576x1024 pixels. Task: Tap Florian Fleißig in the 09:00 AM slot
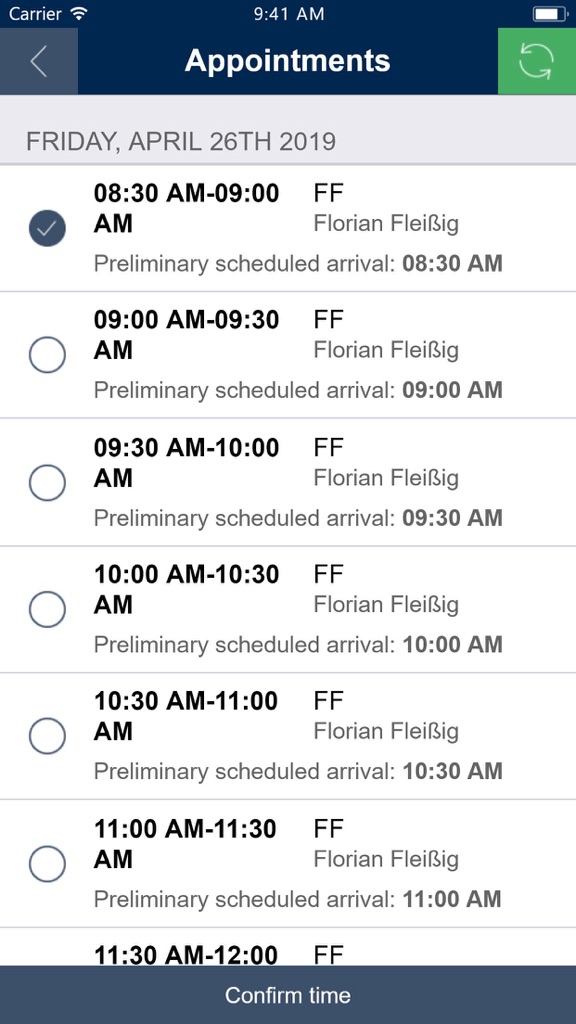(386, 350)
